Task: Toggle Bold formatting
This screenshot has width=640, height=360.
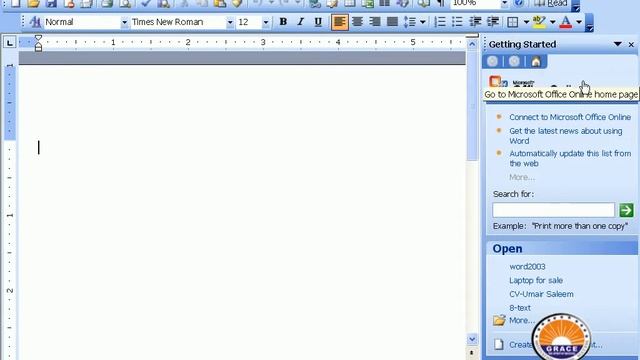Action: click(x=283, y=22)
